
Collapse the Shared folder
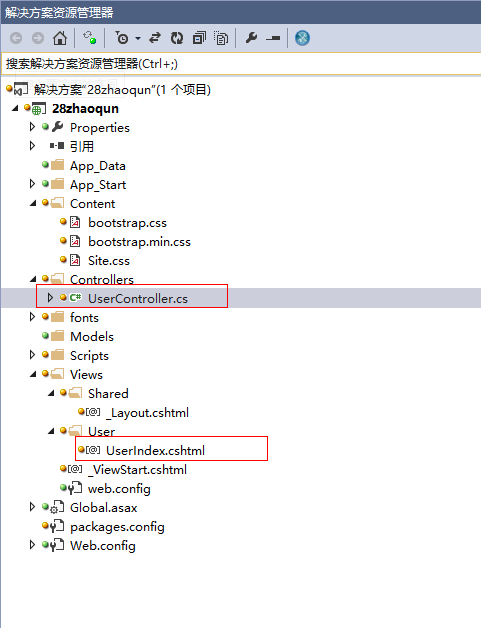(51, 393)
